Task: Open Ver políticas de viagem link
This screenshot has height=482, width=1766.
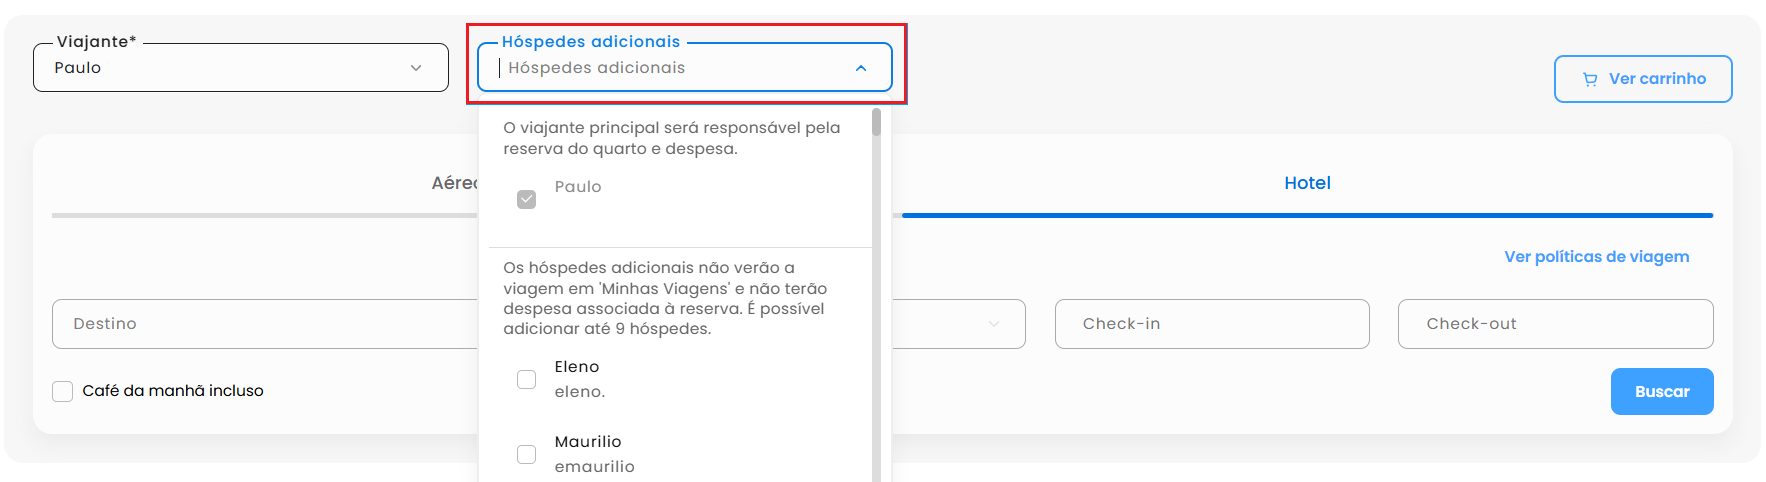Action: [x=1596, y=257]
